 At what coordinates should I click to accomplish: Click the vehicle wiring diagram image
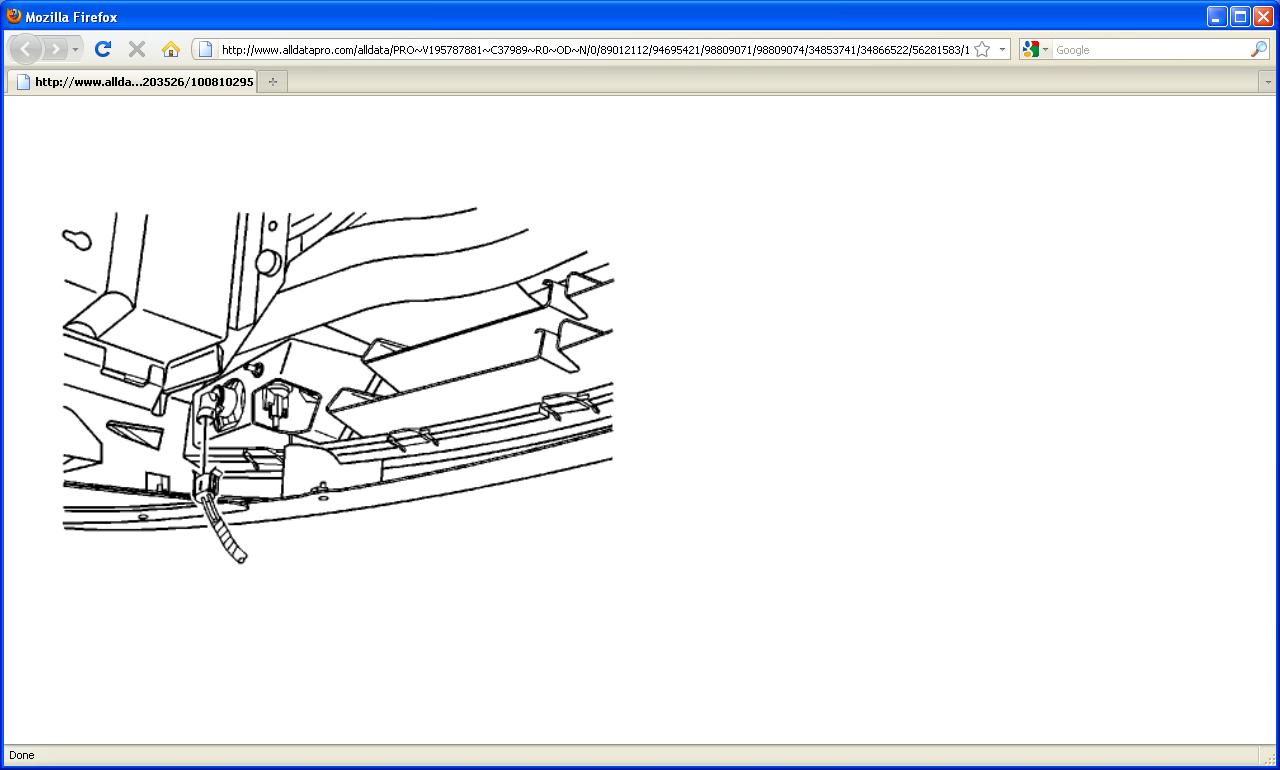coord(338,386)
